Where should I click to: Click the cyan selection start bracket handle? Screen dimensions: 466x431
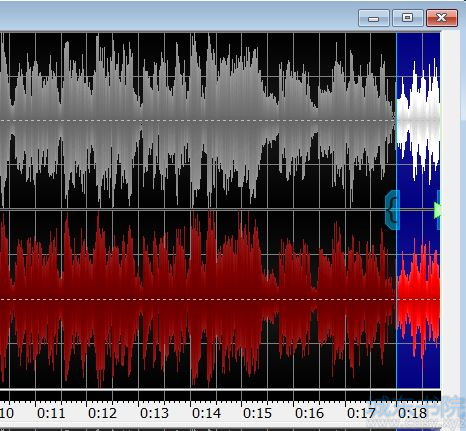(x=393, y=210)
